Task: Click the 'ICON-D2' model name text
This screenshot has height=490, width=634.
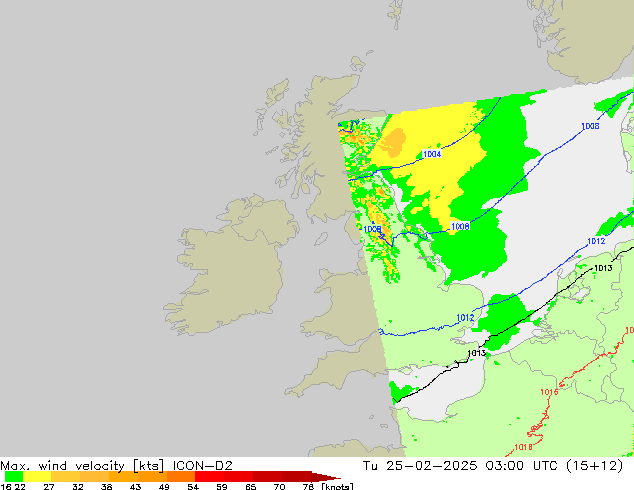Action: click(203, 466)
